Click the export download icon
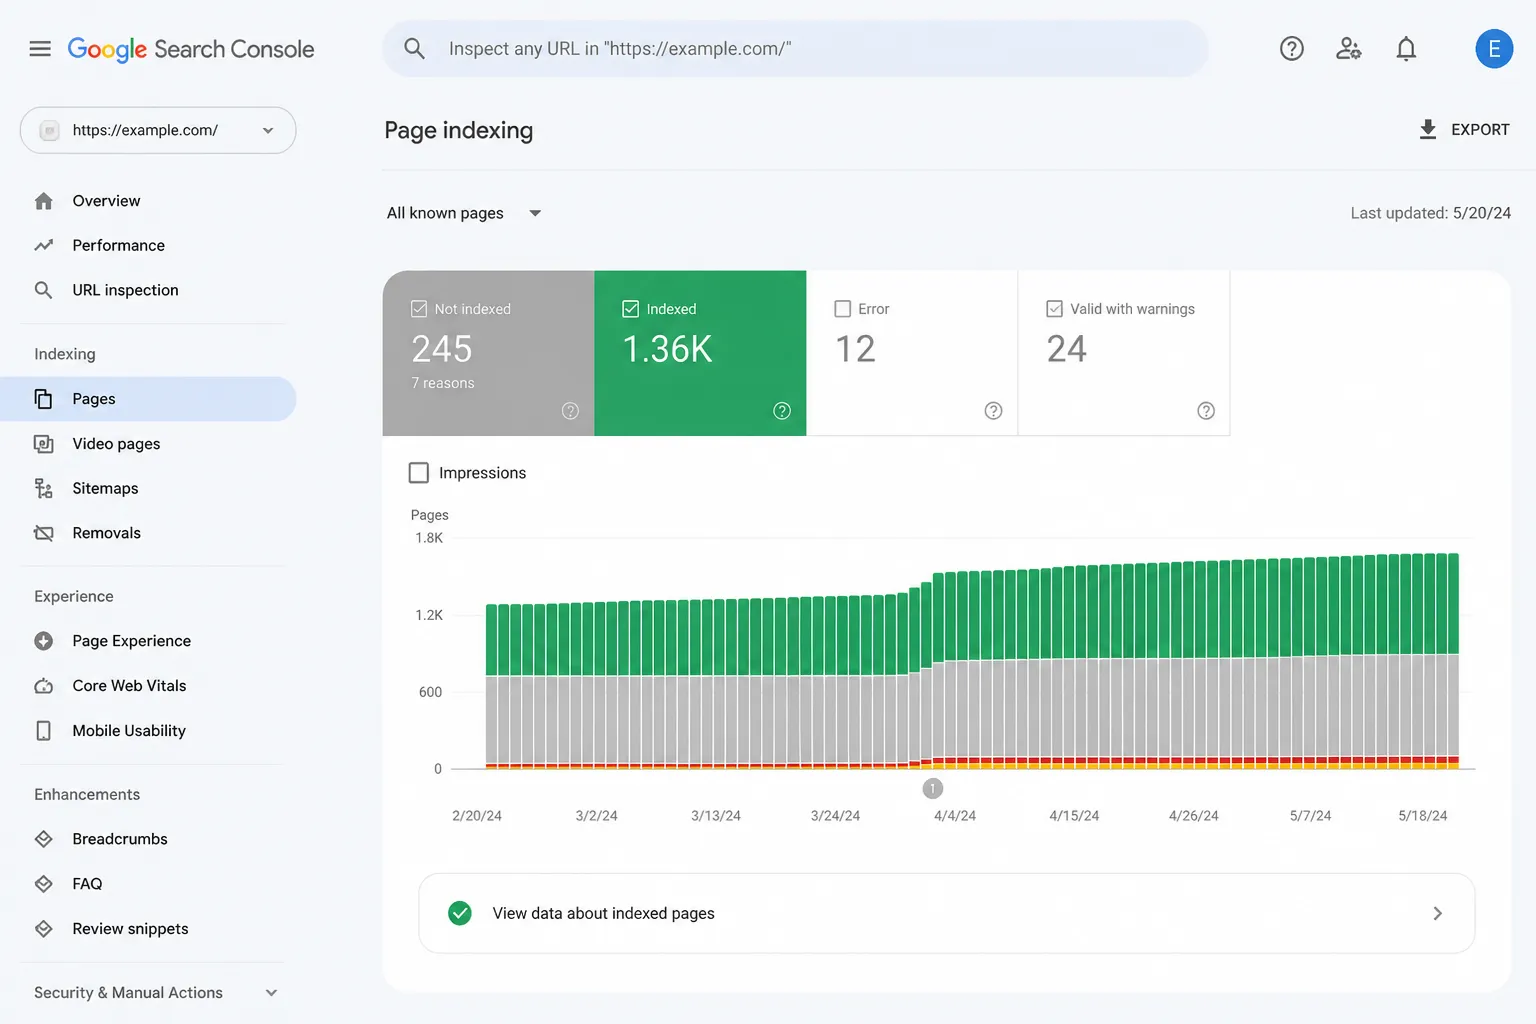Screen dimensions: 1536x1024 point(1428,129)
